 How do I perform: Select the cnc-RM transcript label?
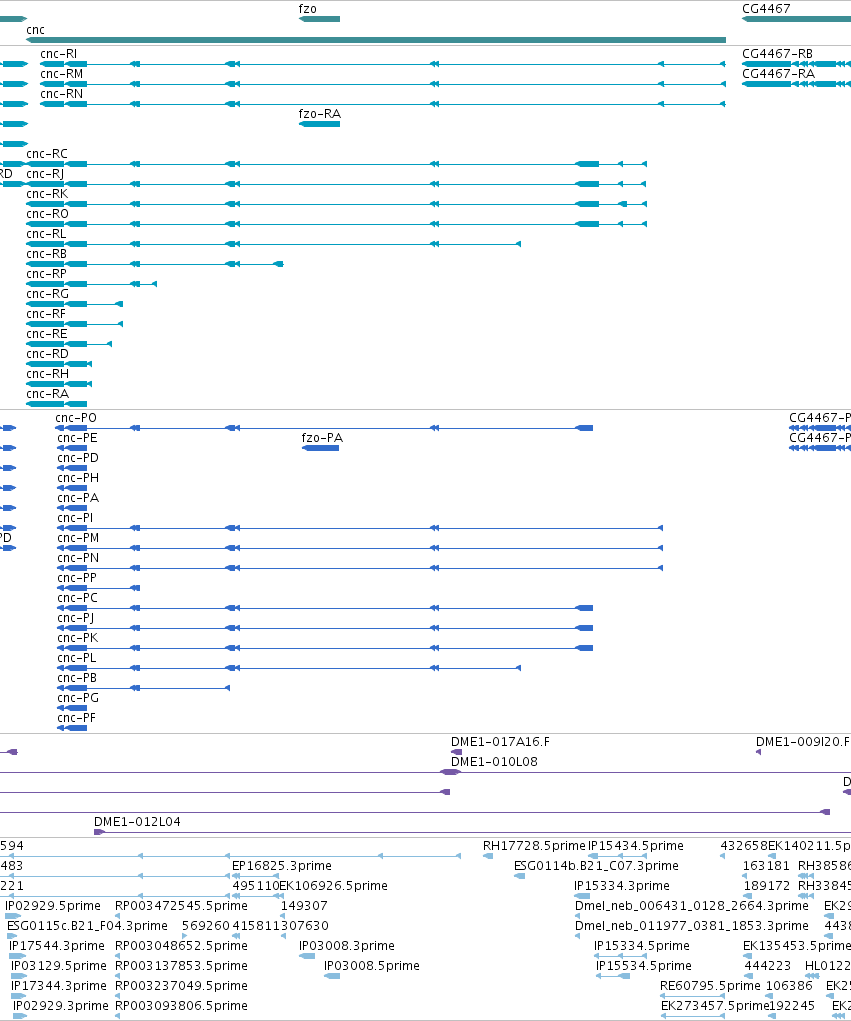[61, 74]
